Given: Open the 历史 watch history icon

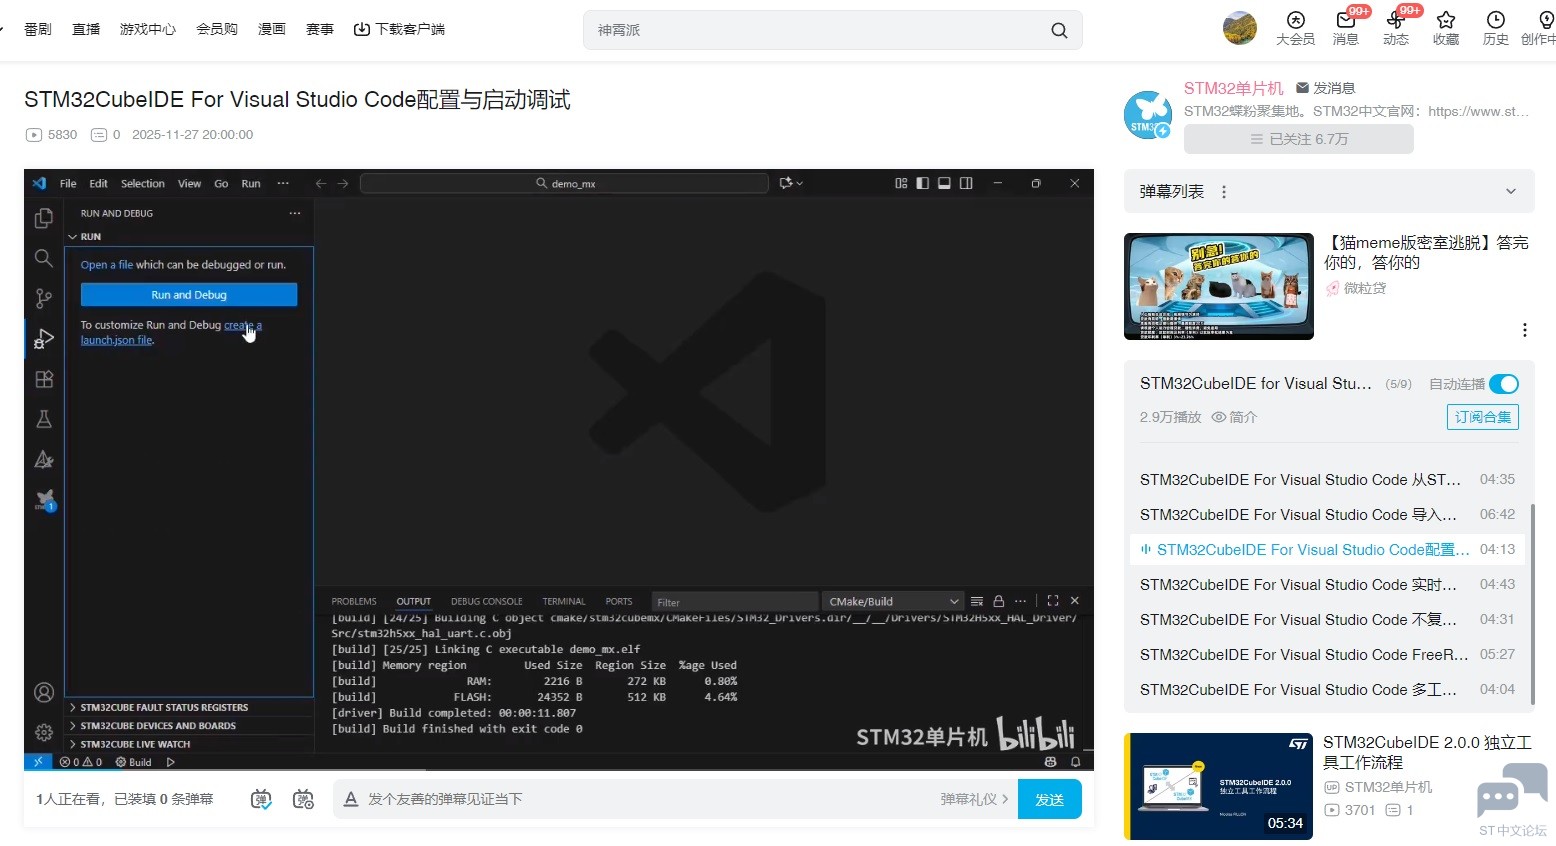Looking at the screenshot, I should [1496, 21].
